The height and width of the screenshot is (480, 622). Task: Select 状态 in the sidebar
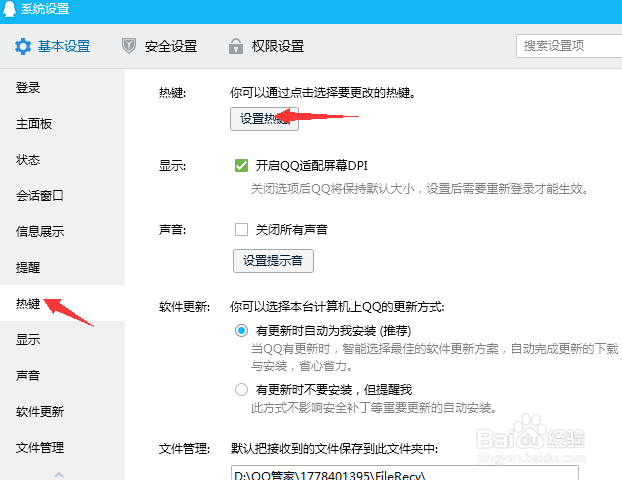click(28, 160)
